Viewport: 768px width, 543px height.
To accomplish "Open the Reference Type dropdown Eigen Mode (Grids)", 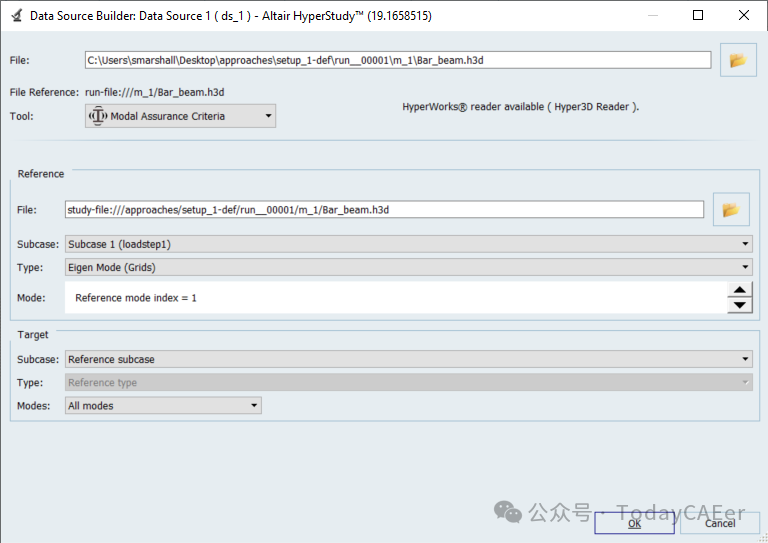I will point(408,267).
